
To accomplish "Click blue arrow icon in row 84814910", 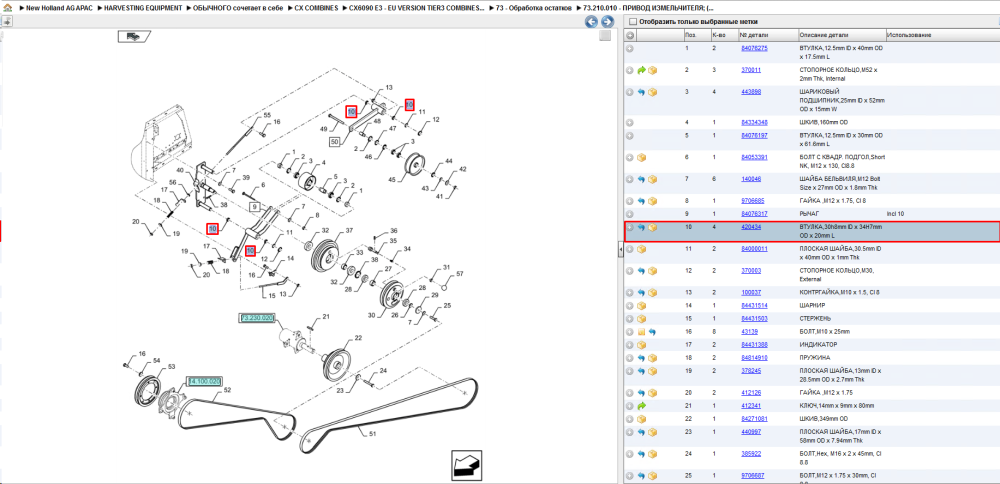I will pyautogui.click(x=642, y=358).
